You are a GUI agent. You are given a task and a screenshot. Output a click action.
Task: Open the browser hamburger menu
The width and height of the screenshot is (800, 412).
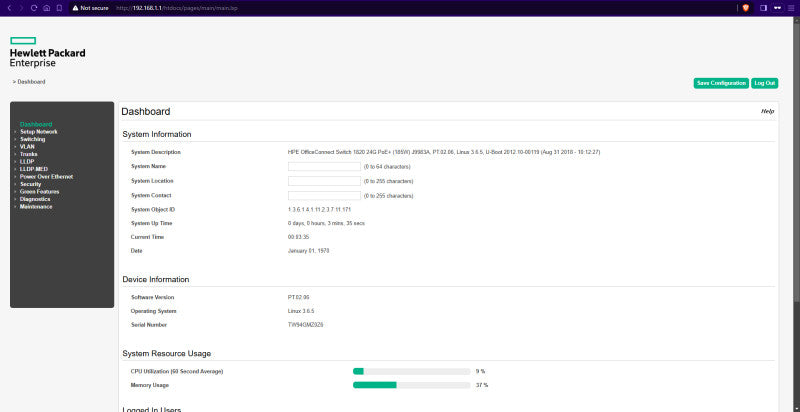[791, 8]
